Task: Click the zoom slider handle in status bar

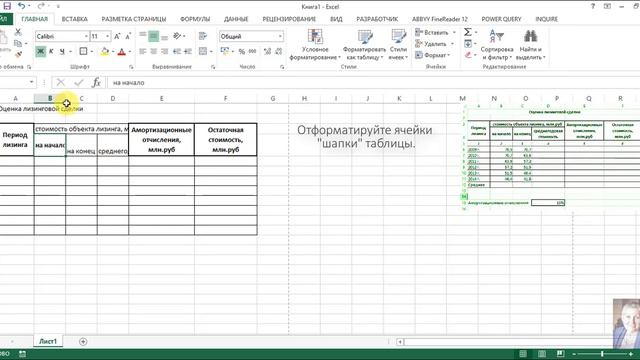Action: pos(602,354)
